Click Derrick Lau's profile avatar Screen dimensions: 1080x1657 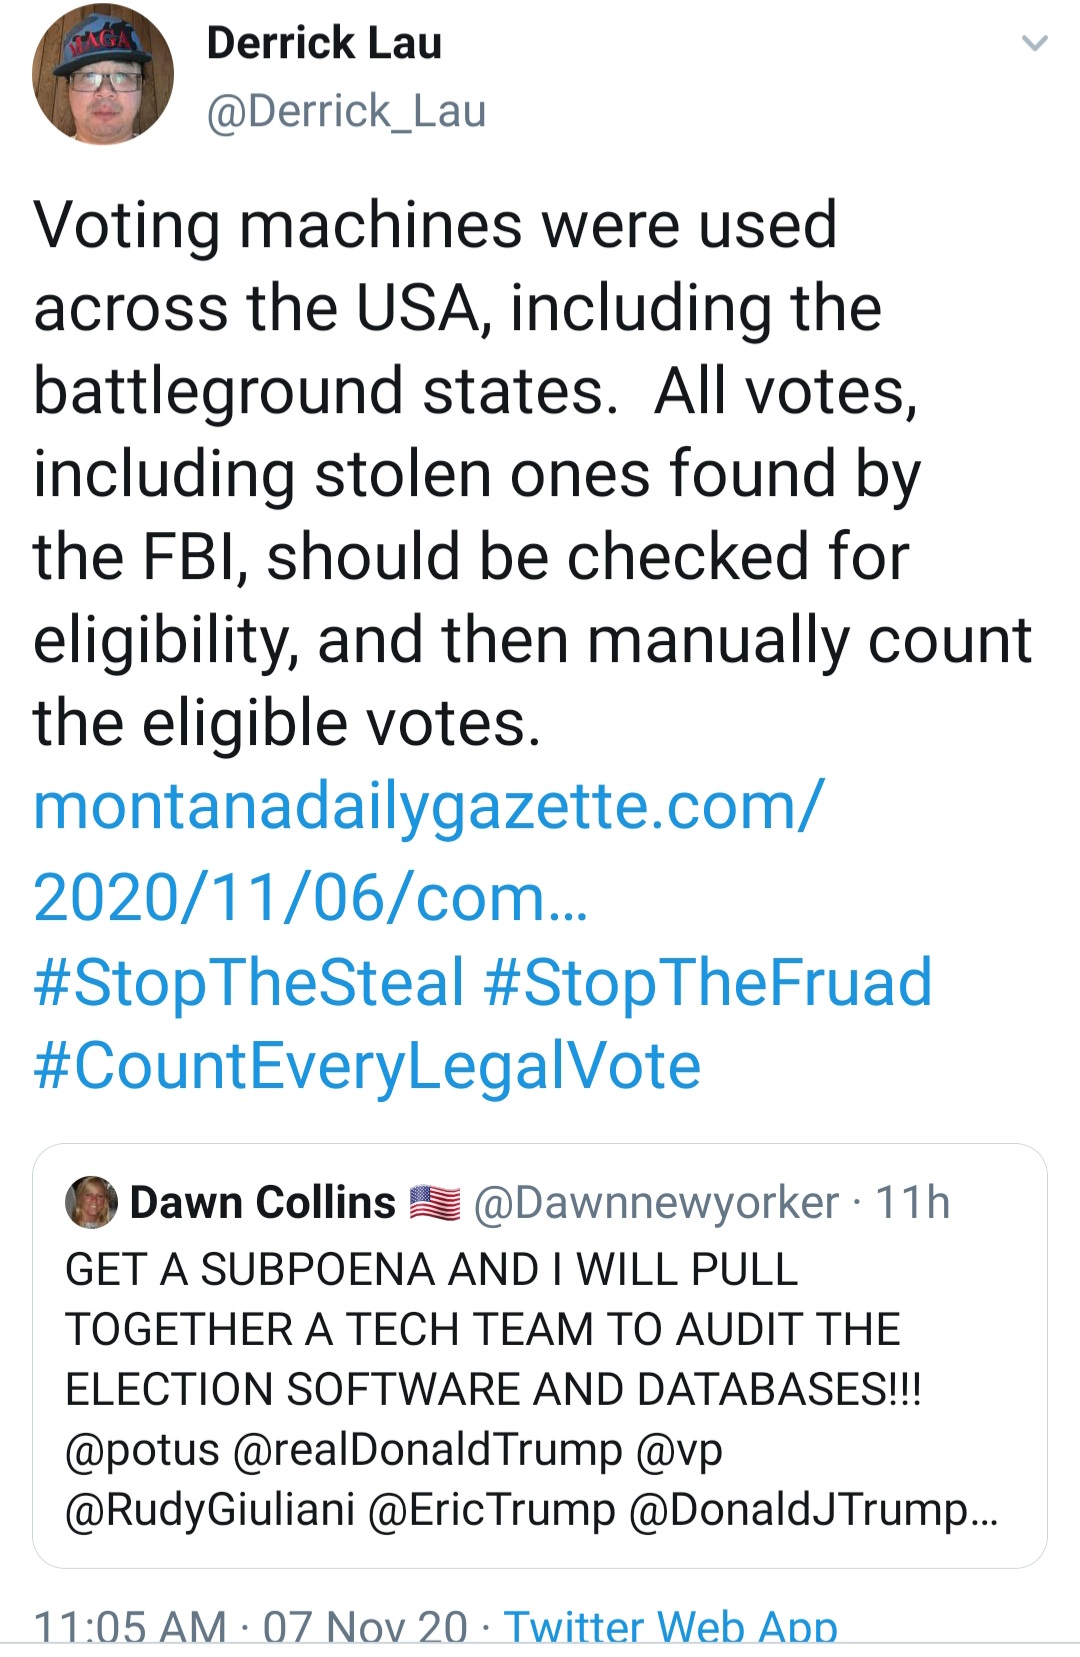pyautogui.click(x=102, y=76)
